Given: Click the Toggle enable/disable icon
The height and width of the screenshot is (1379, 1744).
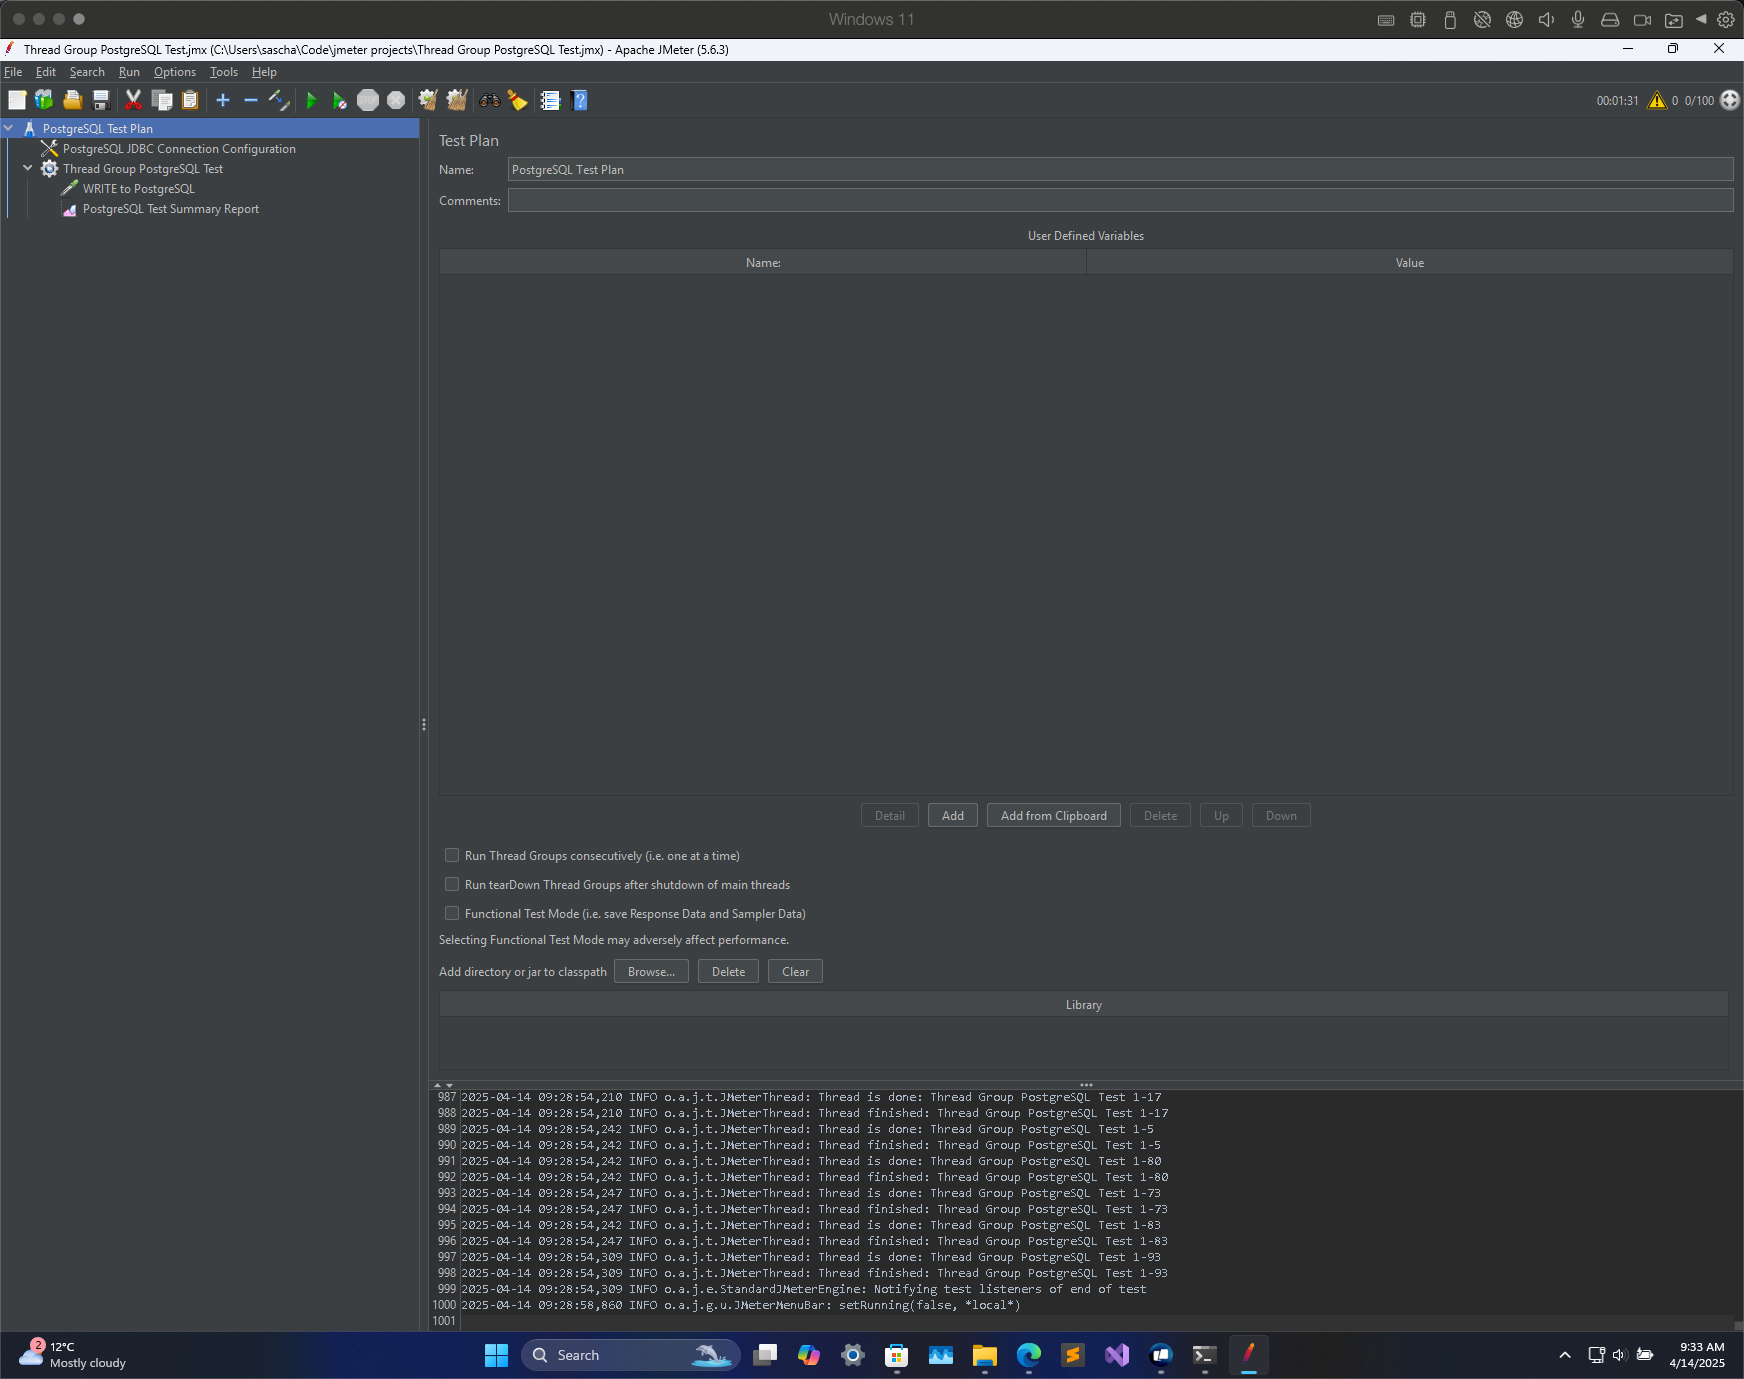Looking at the screenshot, I should 279,100.
